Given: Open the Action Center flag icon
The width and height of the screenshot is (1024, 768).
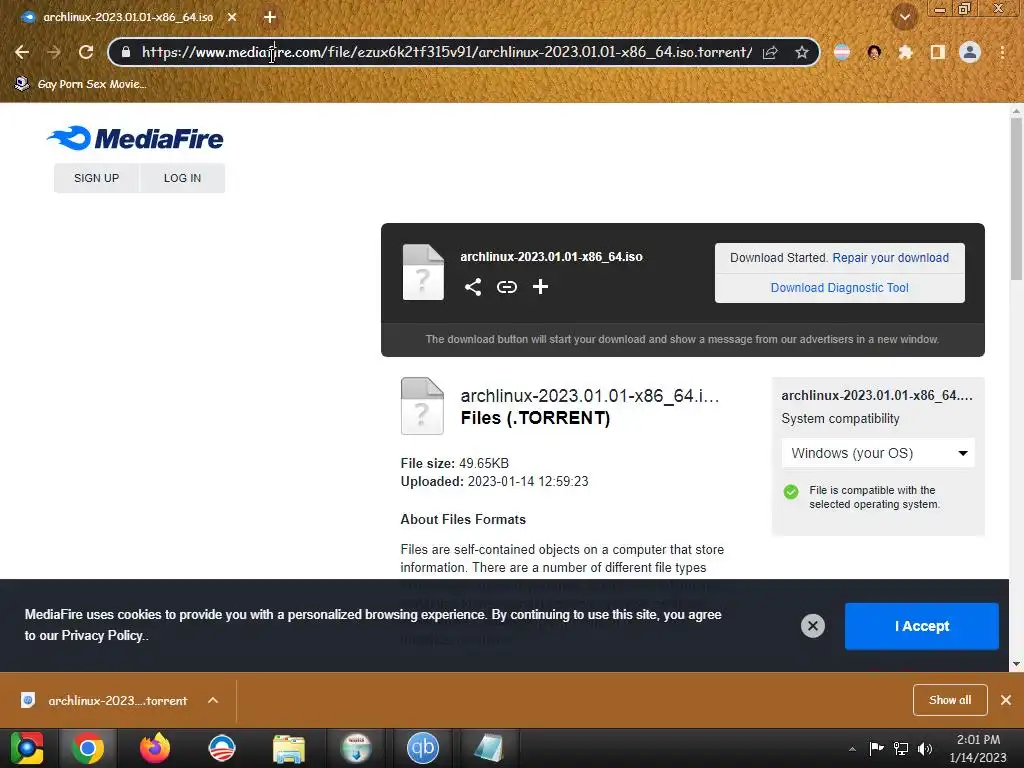Looking at the screenshot, I should [876, 748].
